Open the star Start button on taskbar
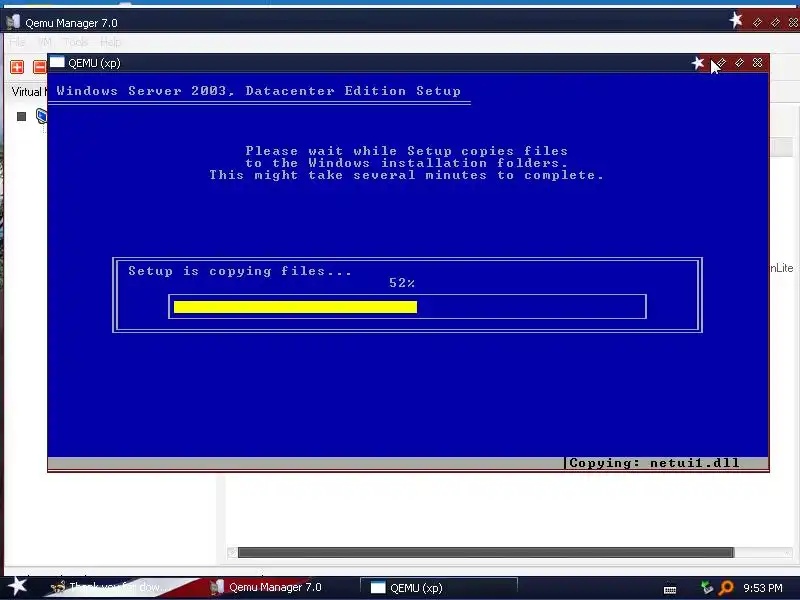 pyautogui.click(x=18, y=586)
